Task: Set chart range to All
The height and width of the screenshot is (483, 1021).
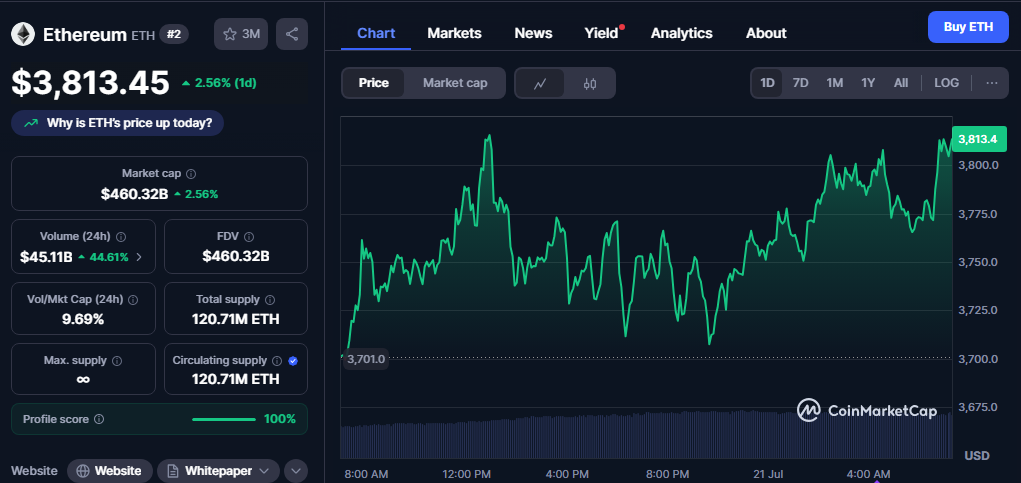Action: [x=901, y=83]
